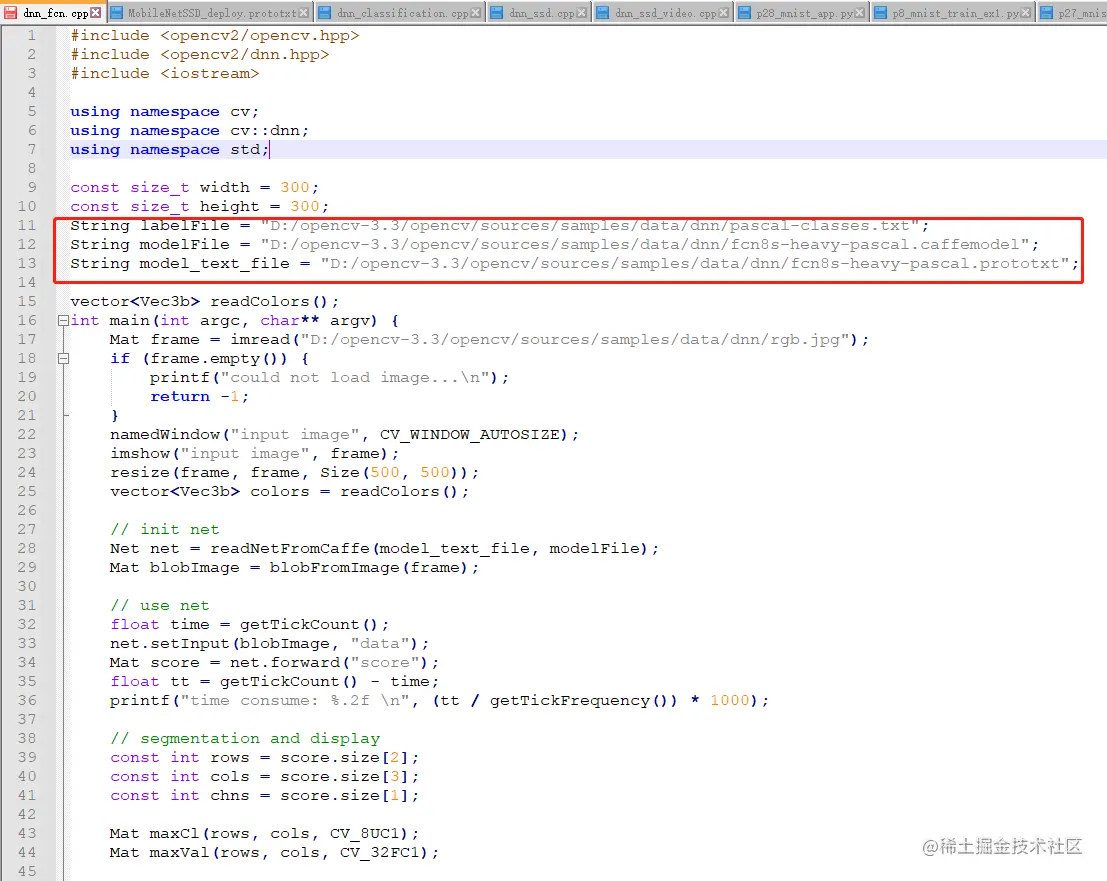Click line number 16 in the margin
This screenshot has height=881, width=1107.
[x=27, y=320]
